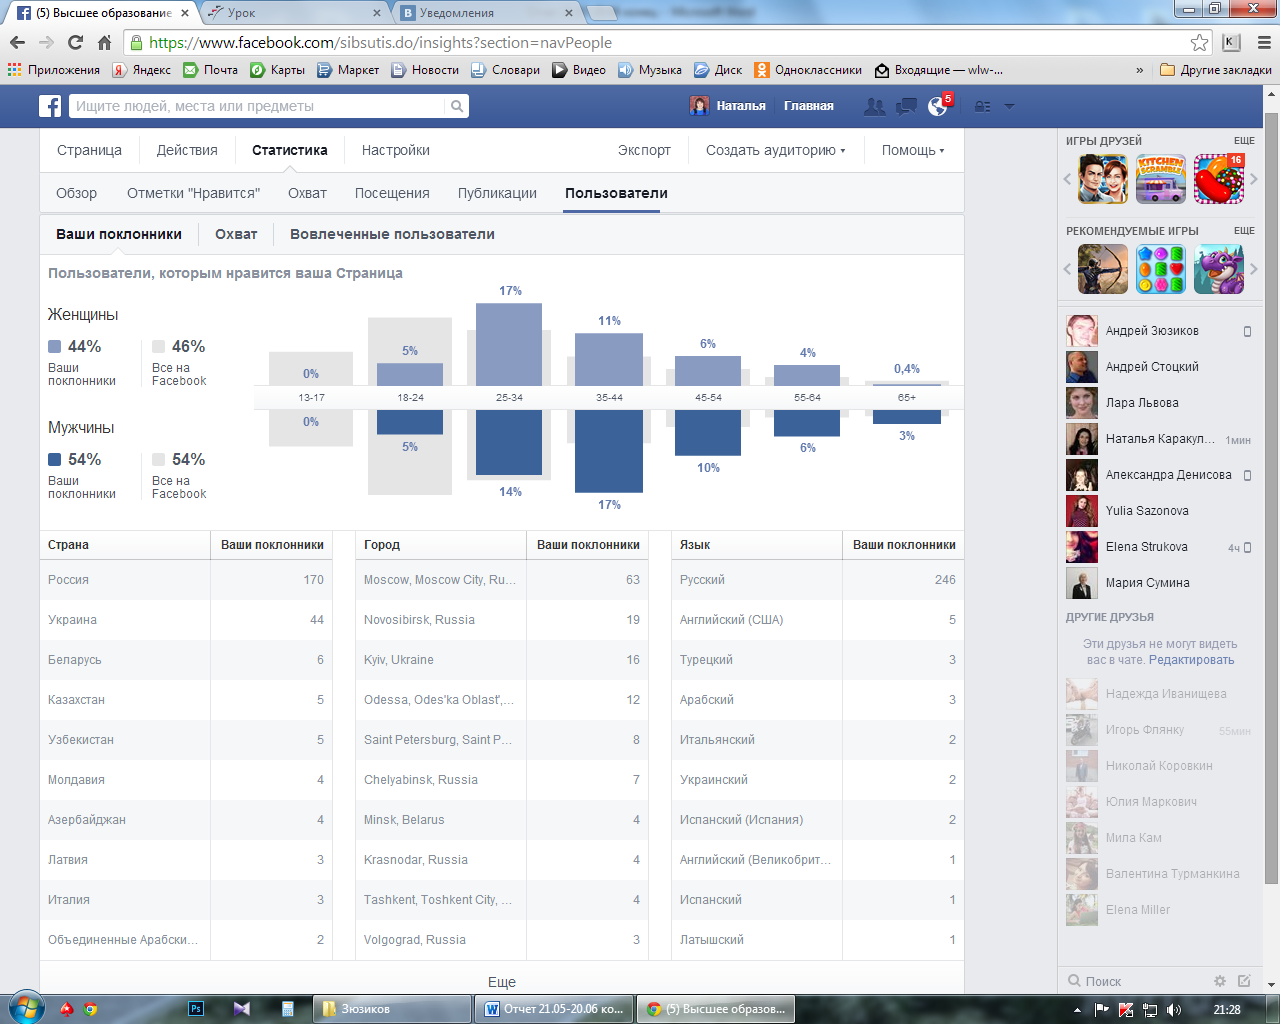Open the Страница tab

click(89, 150)
